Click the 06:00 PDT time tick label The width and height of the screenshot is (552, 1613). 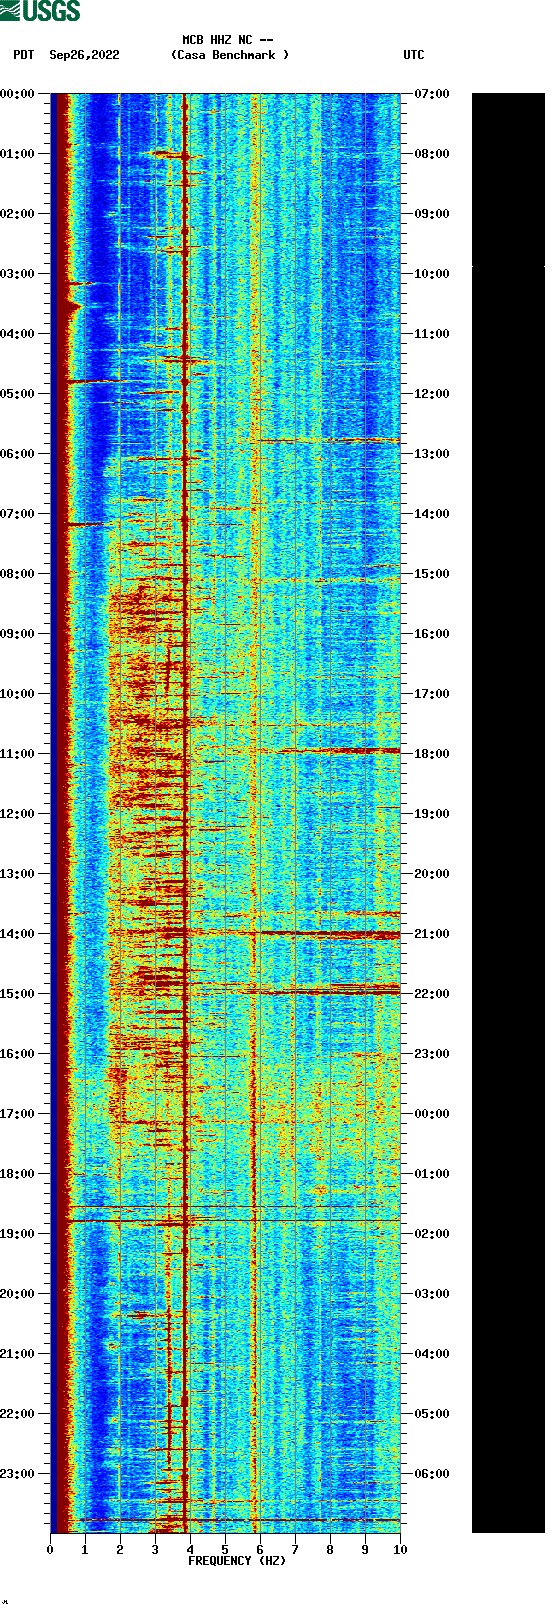pos(18,454)
